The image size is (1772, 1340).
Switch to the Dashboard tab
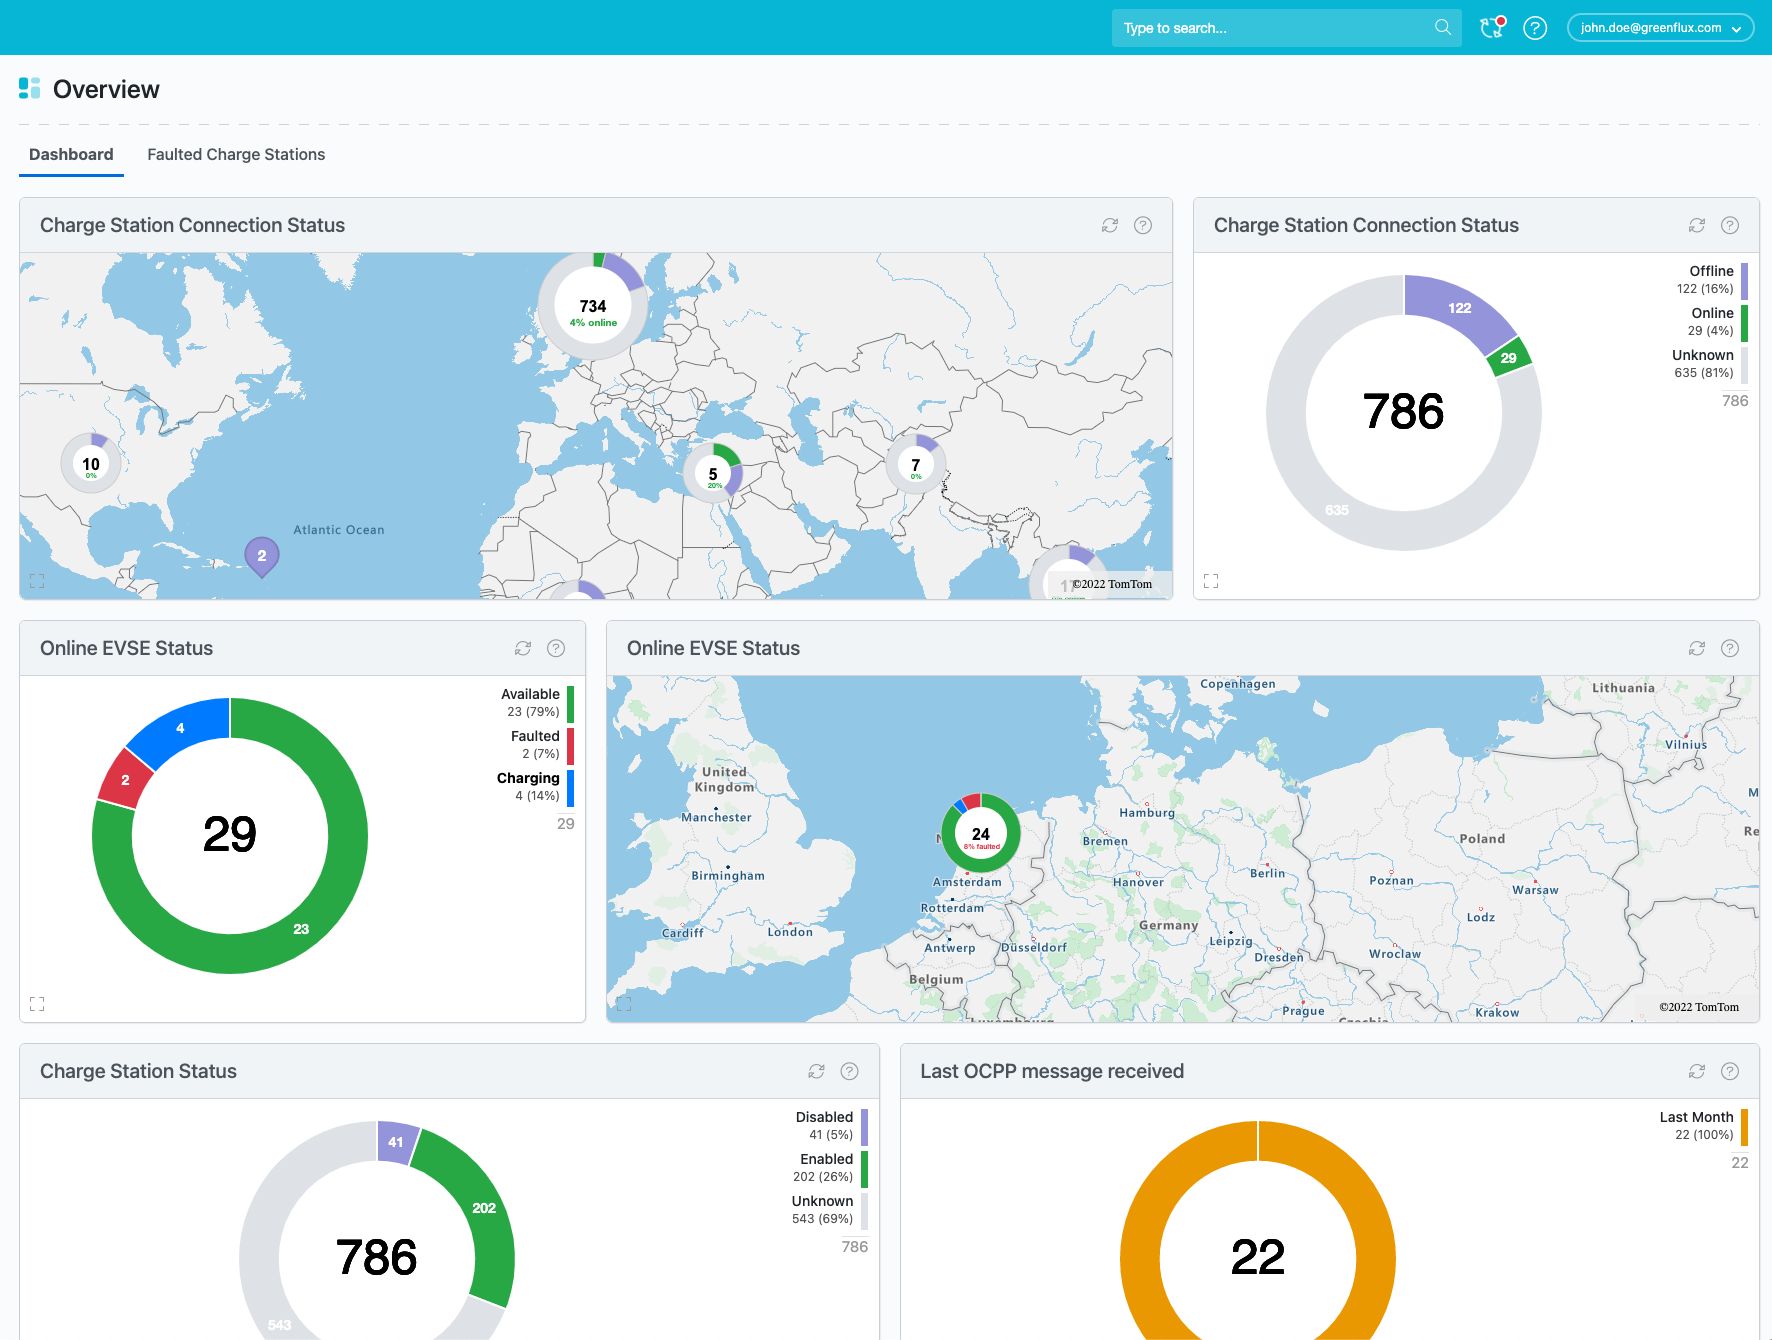click(71, 154)
